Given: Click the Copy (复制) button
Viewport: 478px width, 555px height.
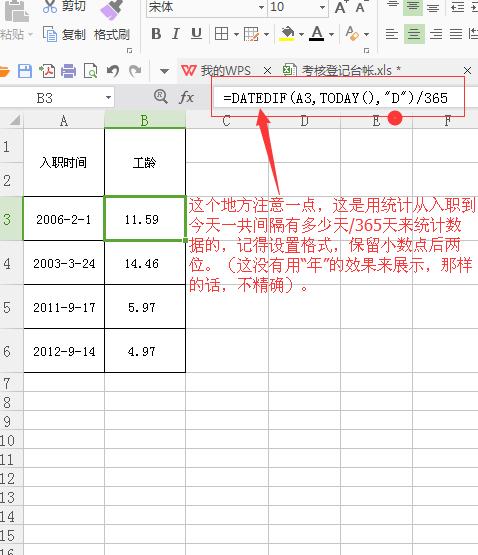Looking at the screenshot, I should click(x=64, y=34).
